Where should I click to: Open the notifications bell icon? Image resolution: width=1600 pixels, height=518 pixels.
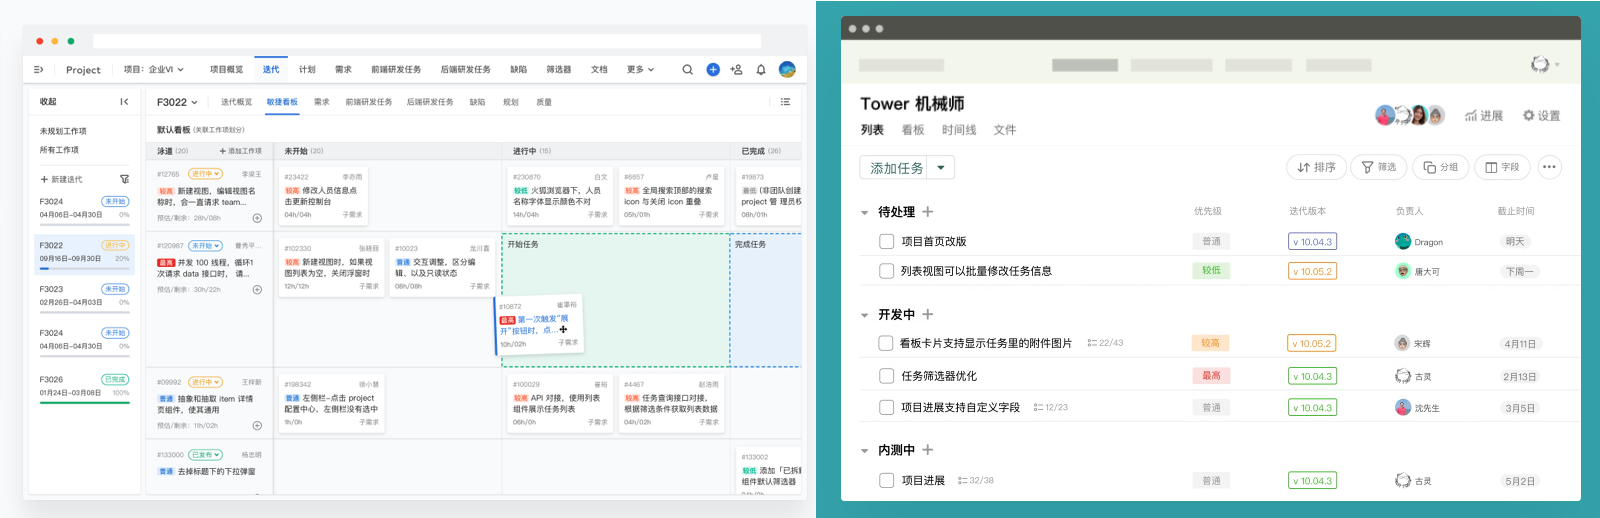pyautogui.click(x=761, y=70)
